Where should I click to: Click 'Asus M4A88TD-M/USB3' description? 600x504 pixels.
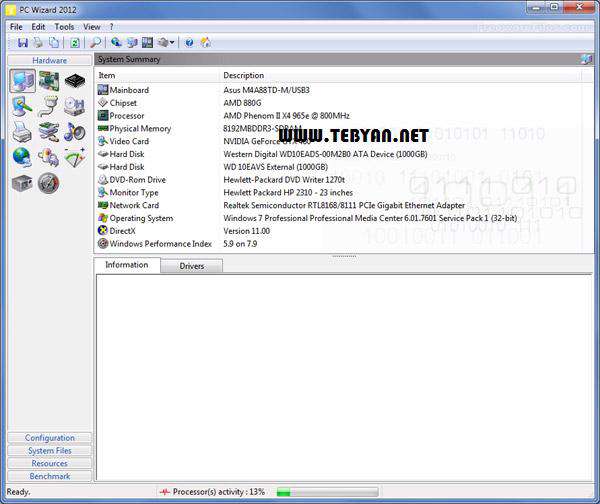click(266, 90)
